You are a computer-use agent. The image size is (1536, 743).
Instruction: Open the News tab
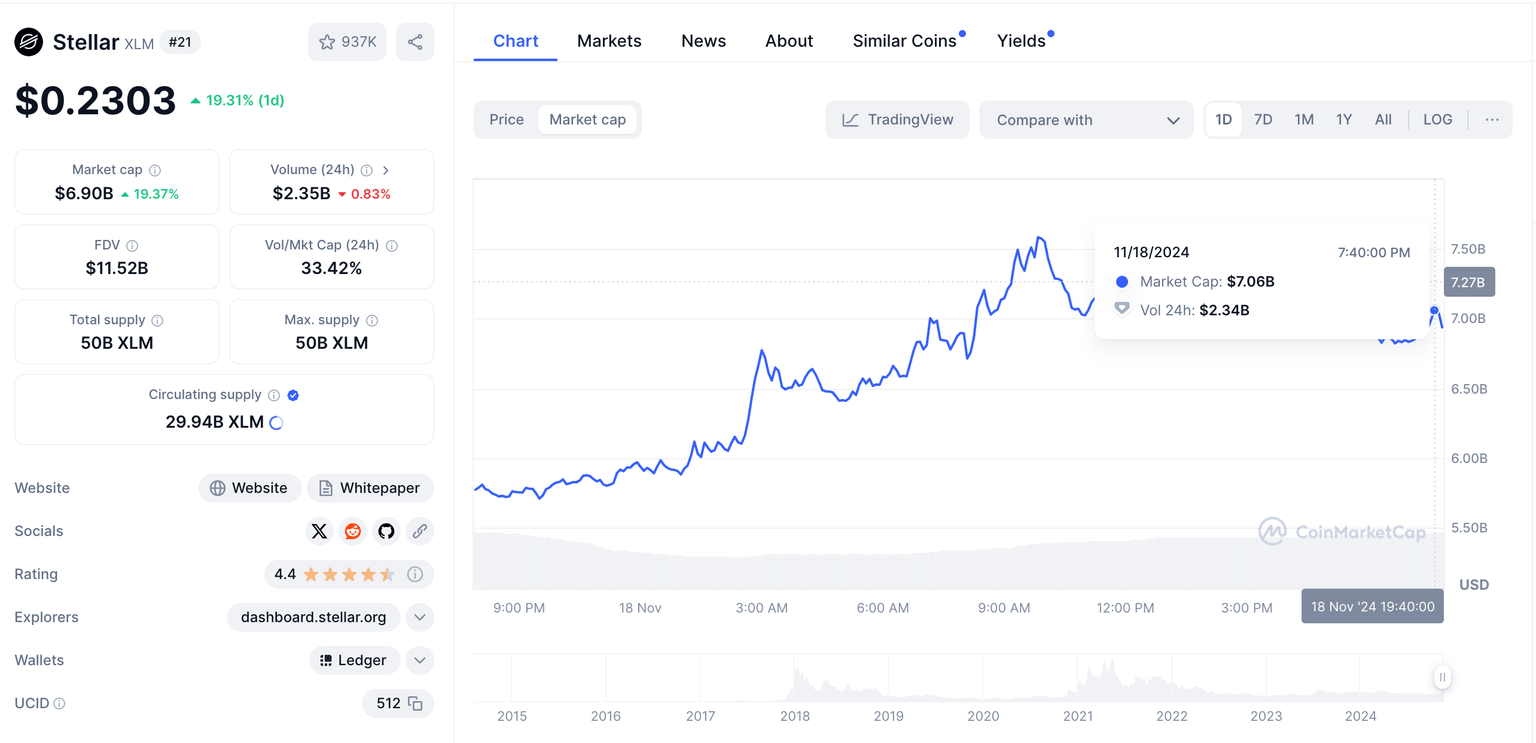point(703,41)
